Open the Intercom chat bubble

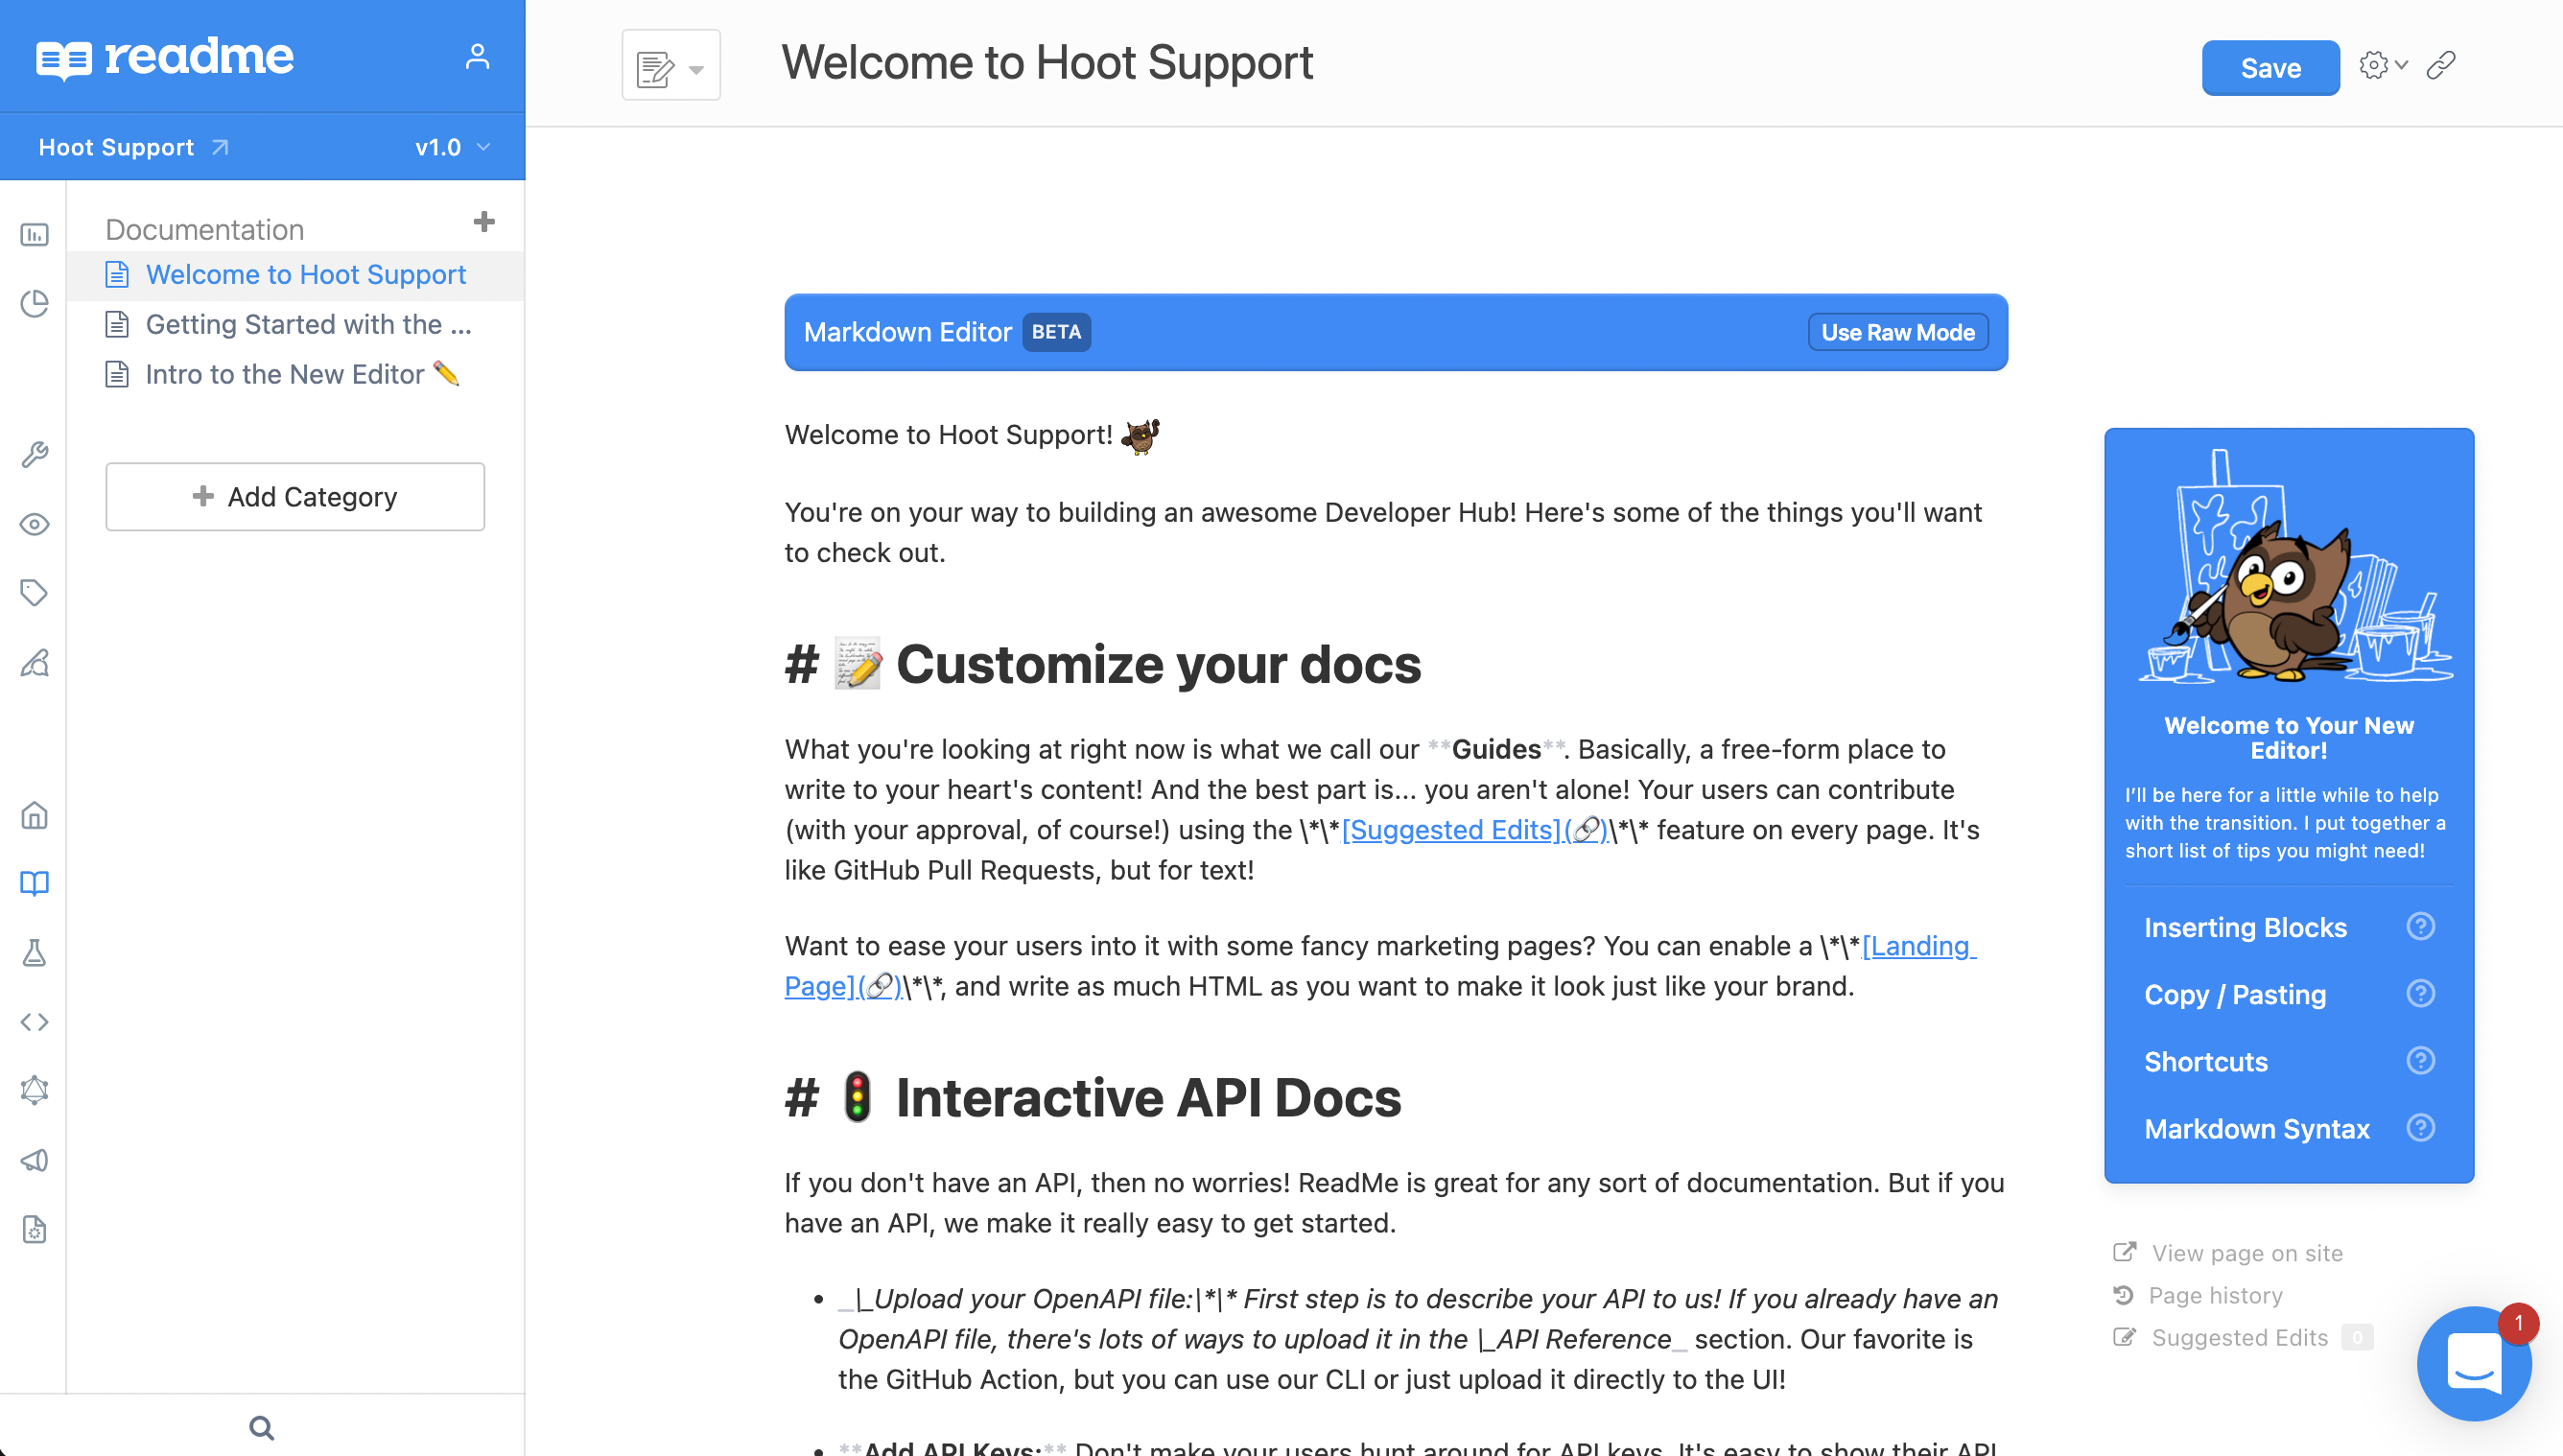(2474, 1363)
